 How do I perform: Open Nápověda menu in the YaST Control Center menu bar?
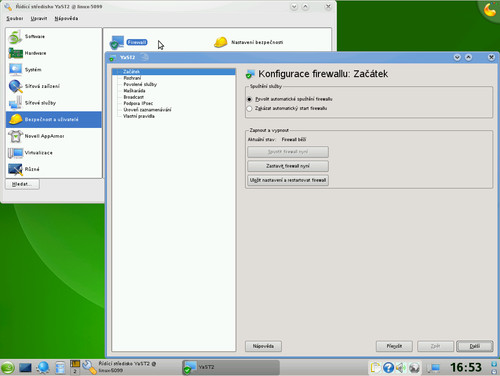pos(66,18)
